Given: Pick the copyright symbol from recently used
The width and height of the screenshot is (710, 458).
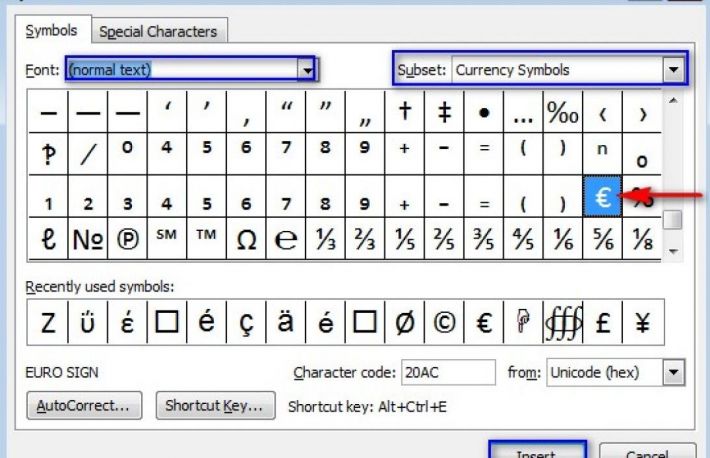Looking at the screenshot, I should point(444,323).
